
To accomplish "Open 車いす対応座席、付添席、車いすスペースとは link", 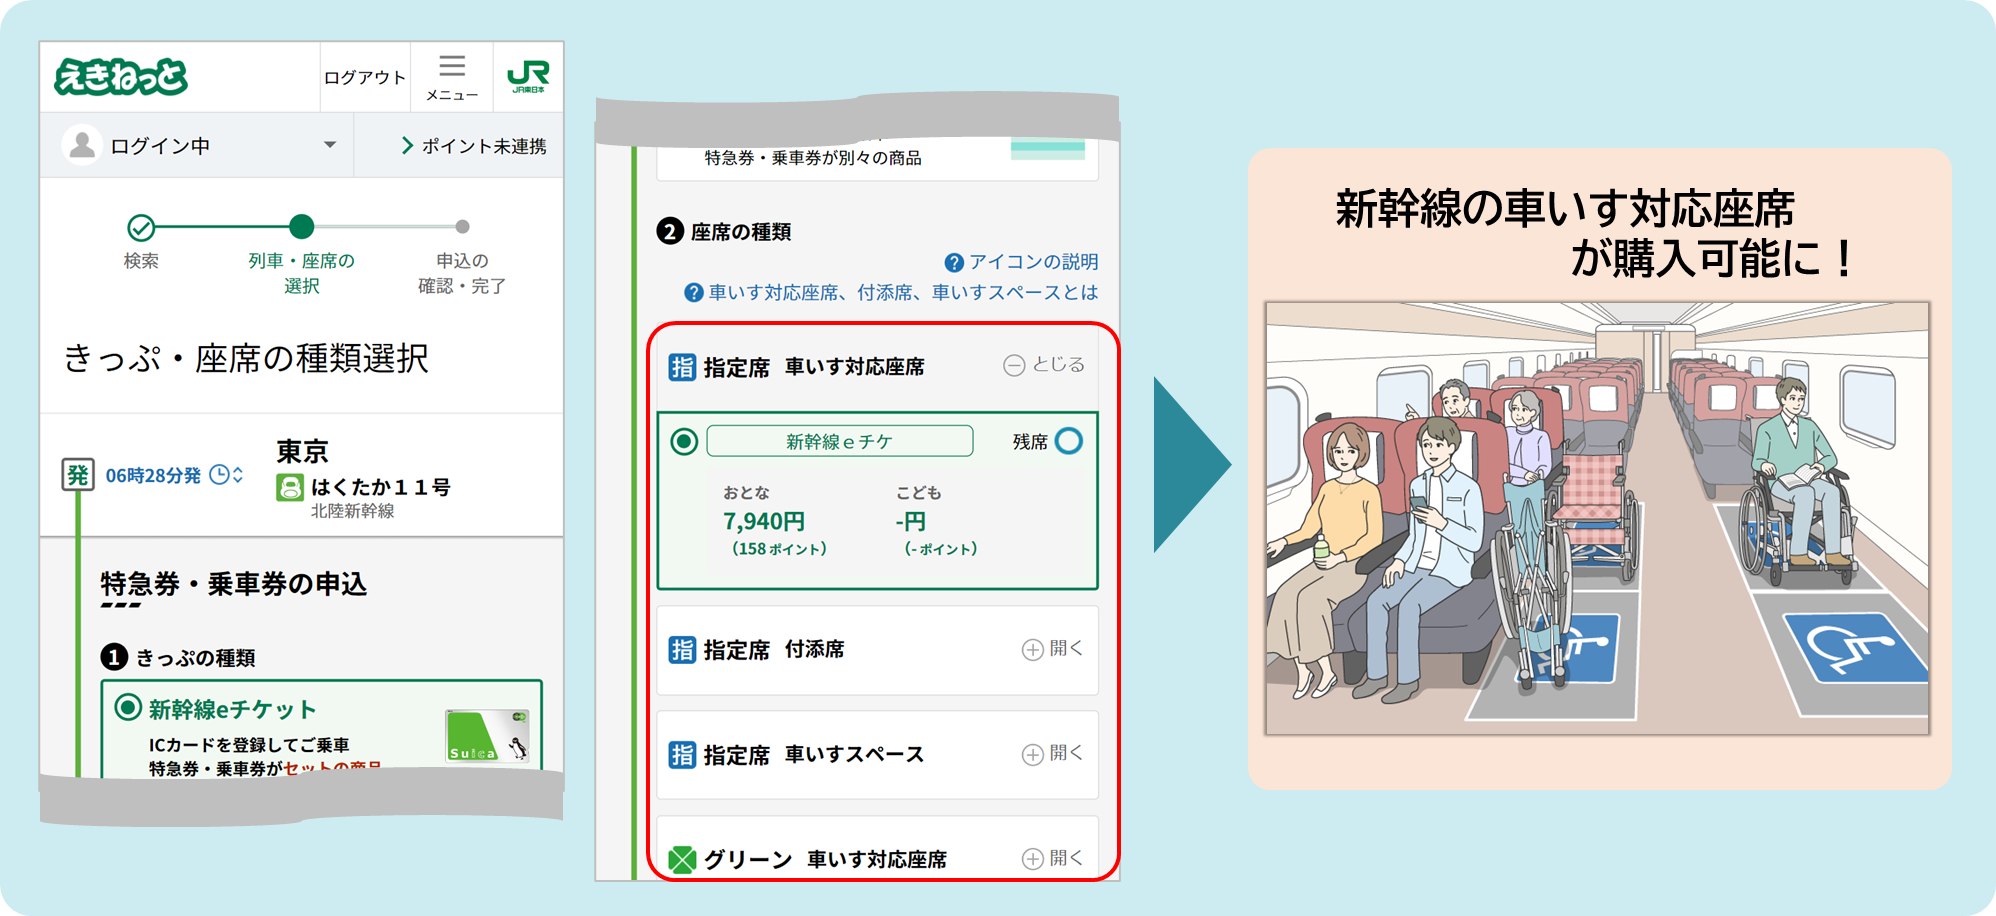I will pyautogui.click(x=903, y=292).
